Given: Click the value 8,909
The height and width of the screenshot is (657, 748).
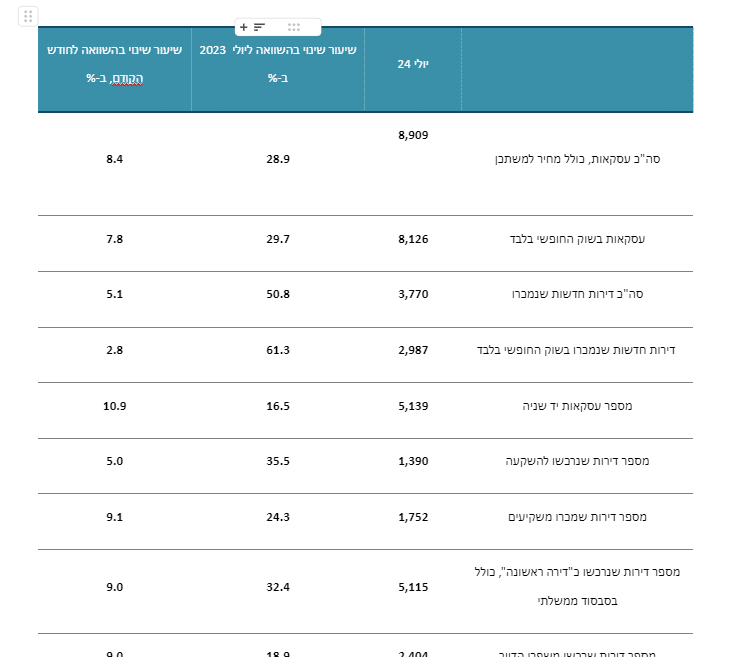Looking at the screenshot, I should 413,135.
